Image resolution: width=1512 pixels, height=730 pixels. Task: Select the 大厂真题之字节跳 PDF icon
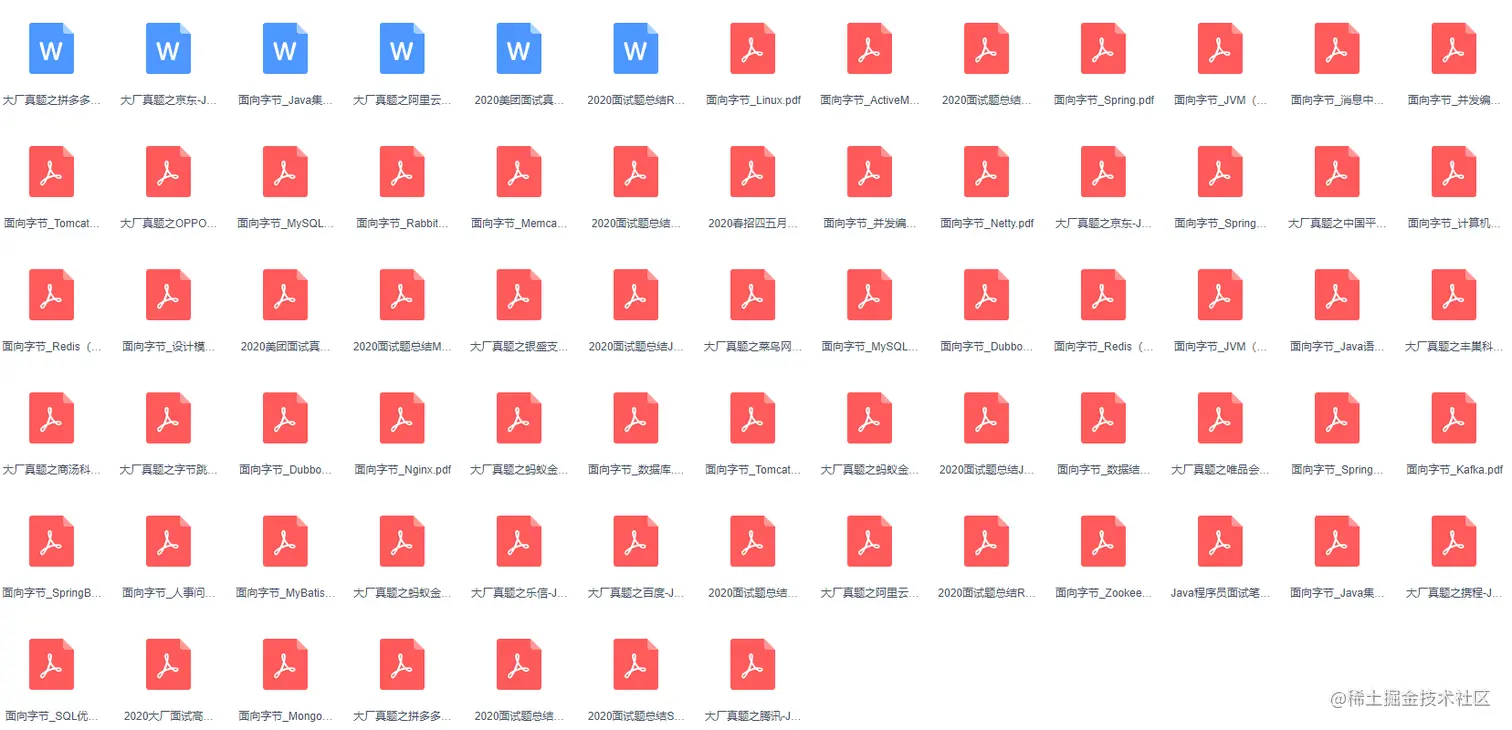coord(168,417)
